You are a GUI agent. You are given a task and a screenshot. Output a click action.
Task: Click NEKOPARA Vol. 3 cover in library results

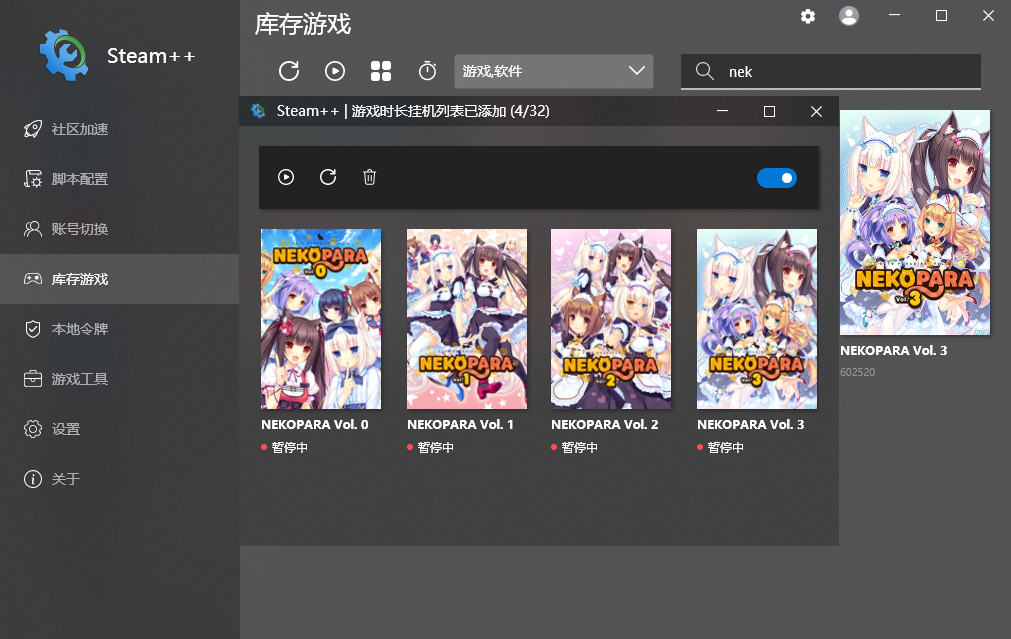coord(915,222)
